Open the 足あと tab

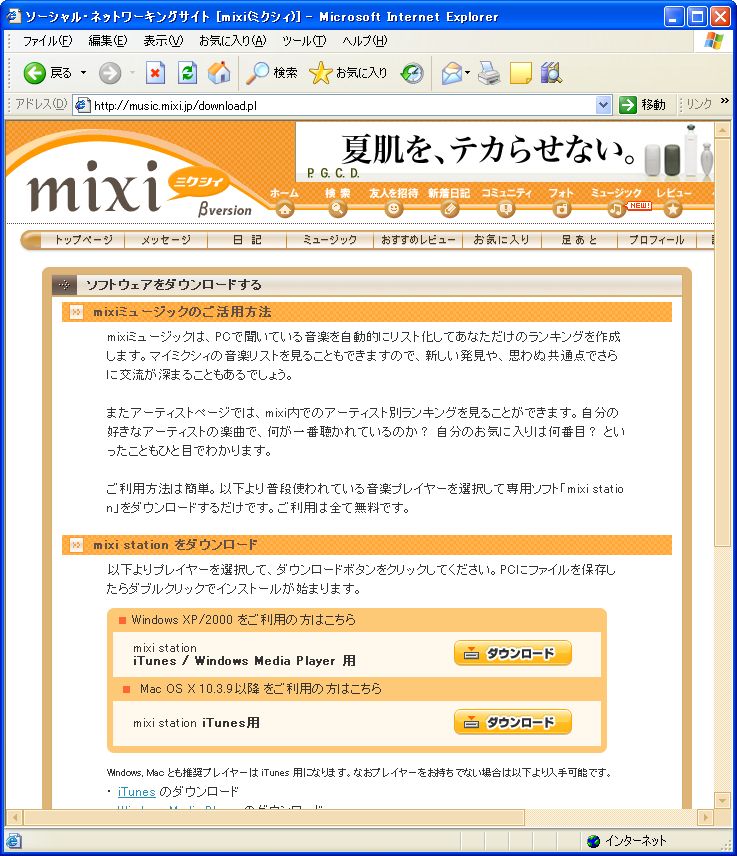pyautogui.click(x=579, y=240)
